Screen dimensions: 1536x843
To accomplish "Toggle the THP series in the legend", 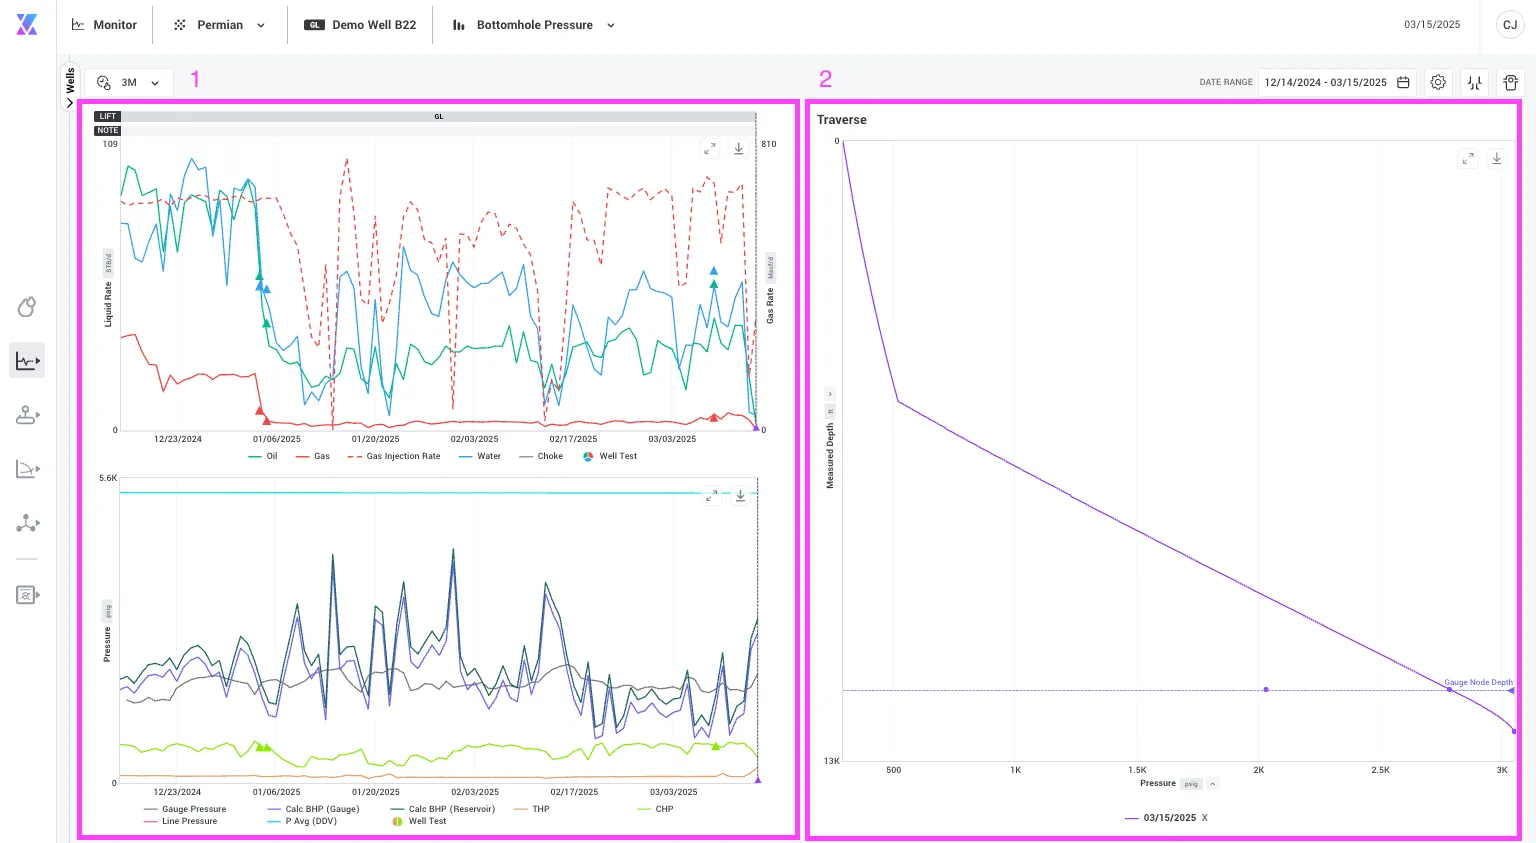I will tap(532, 809).
